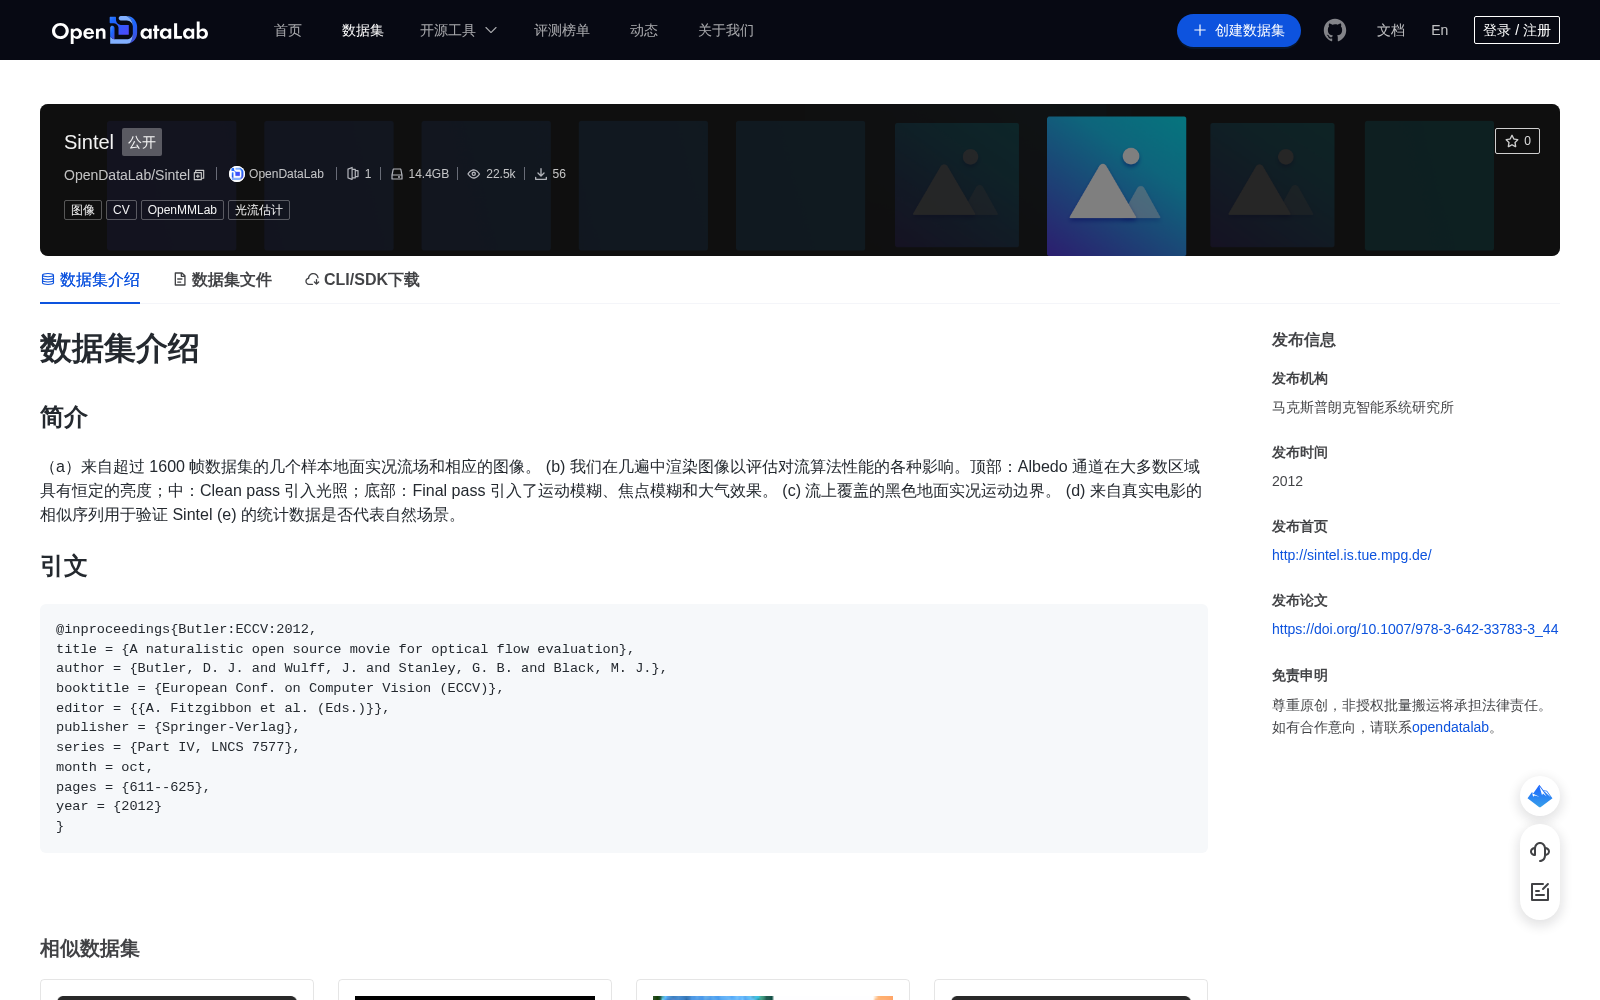Click the 登录 / 注册 button
Viewport: 1600px width, 1000px height.
(x=1517, y=30)
